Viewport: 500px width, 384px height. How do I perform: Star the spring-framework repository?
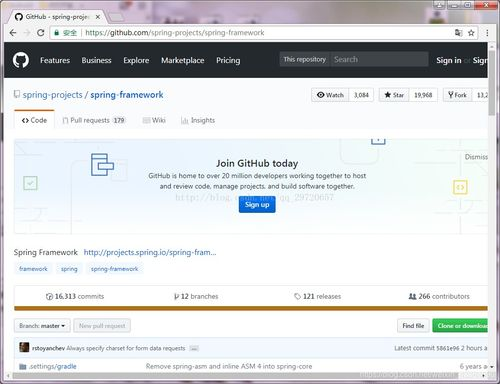[394, 95]
